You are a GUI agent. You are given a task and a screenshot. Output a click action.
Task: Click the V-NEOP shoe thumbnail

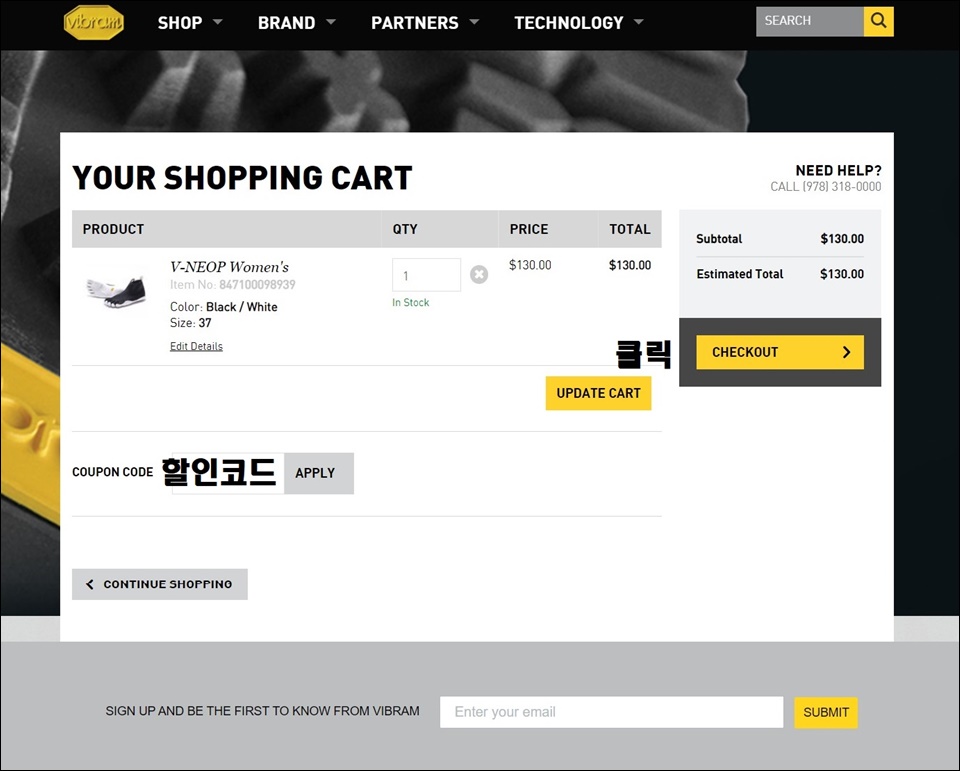116,292
